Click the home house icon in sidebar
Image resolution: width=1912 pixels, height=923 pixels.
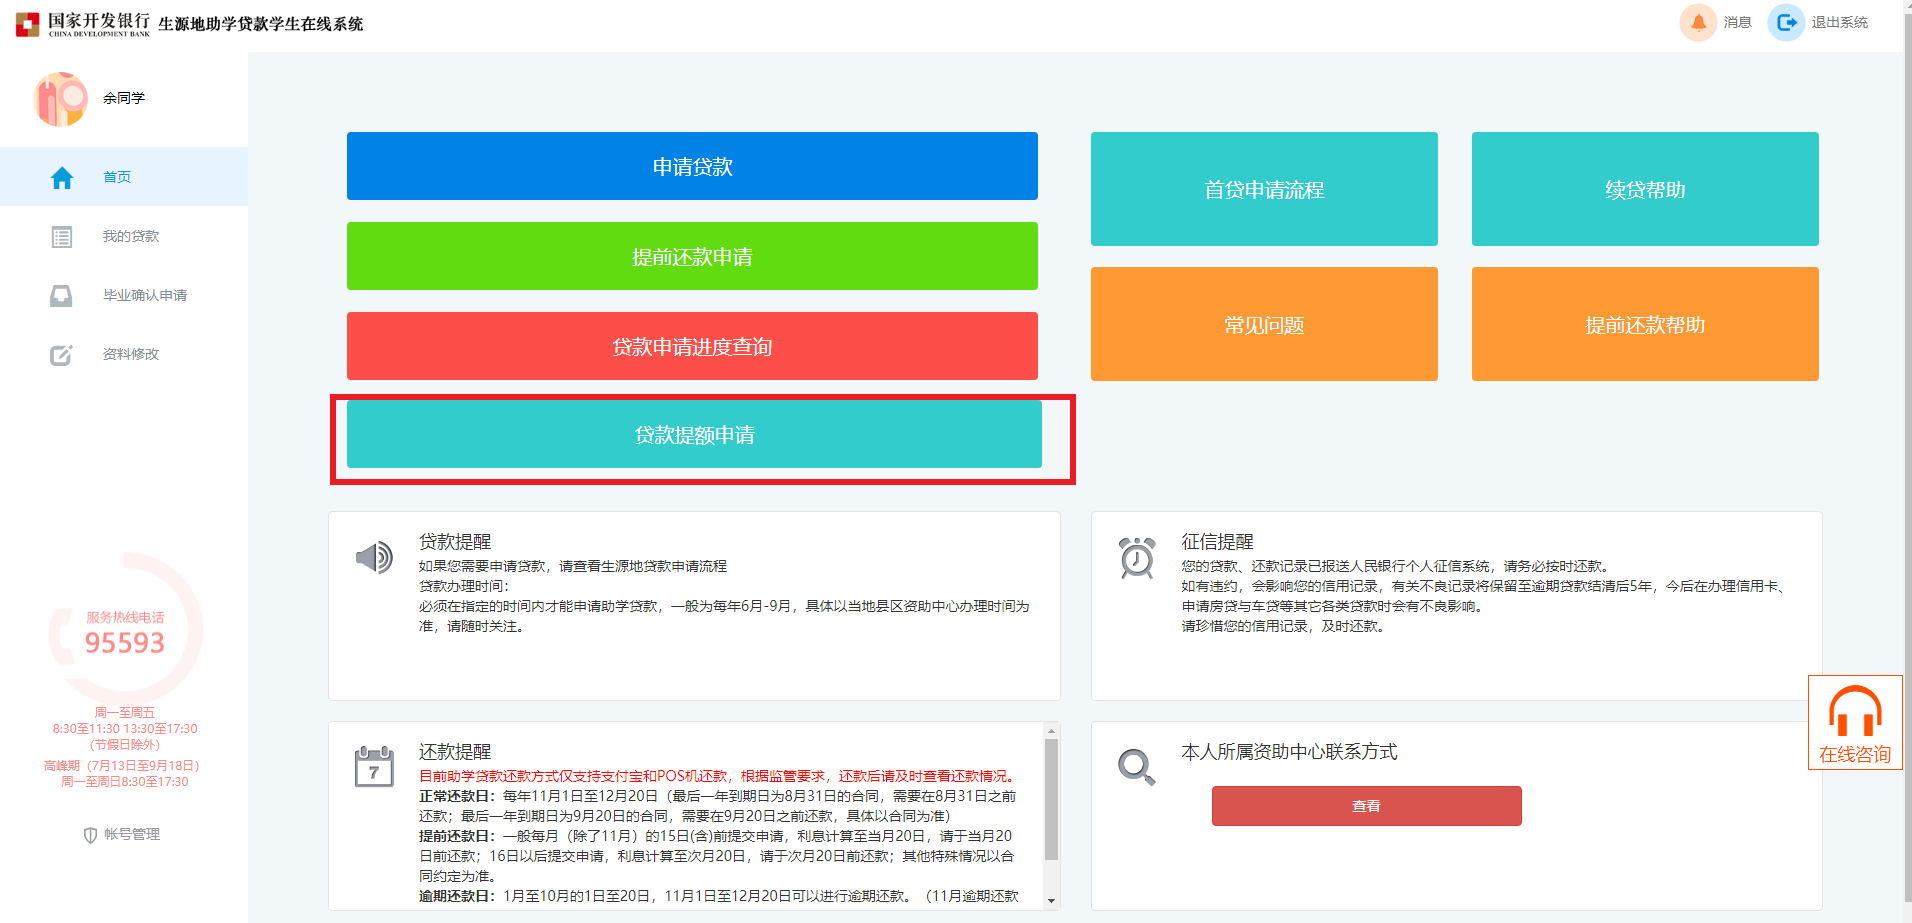click(62, 177)
